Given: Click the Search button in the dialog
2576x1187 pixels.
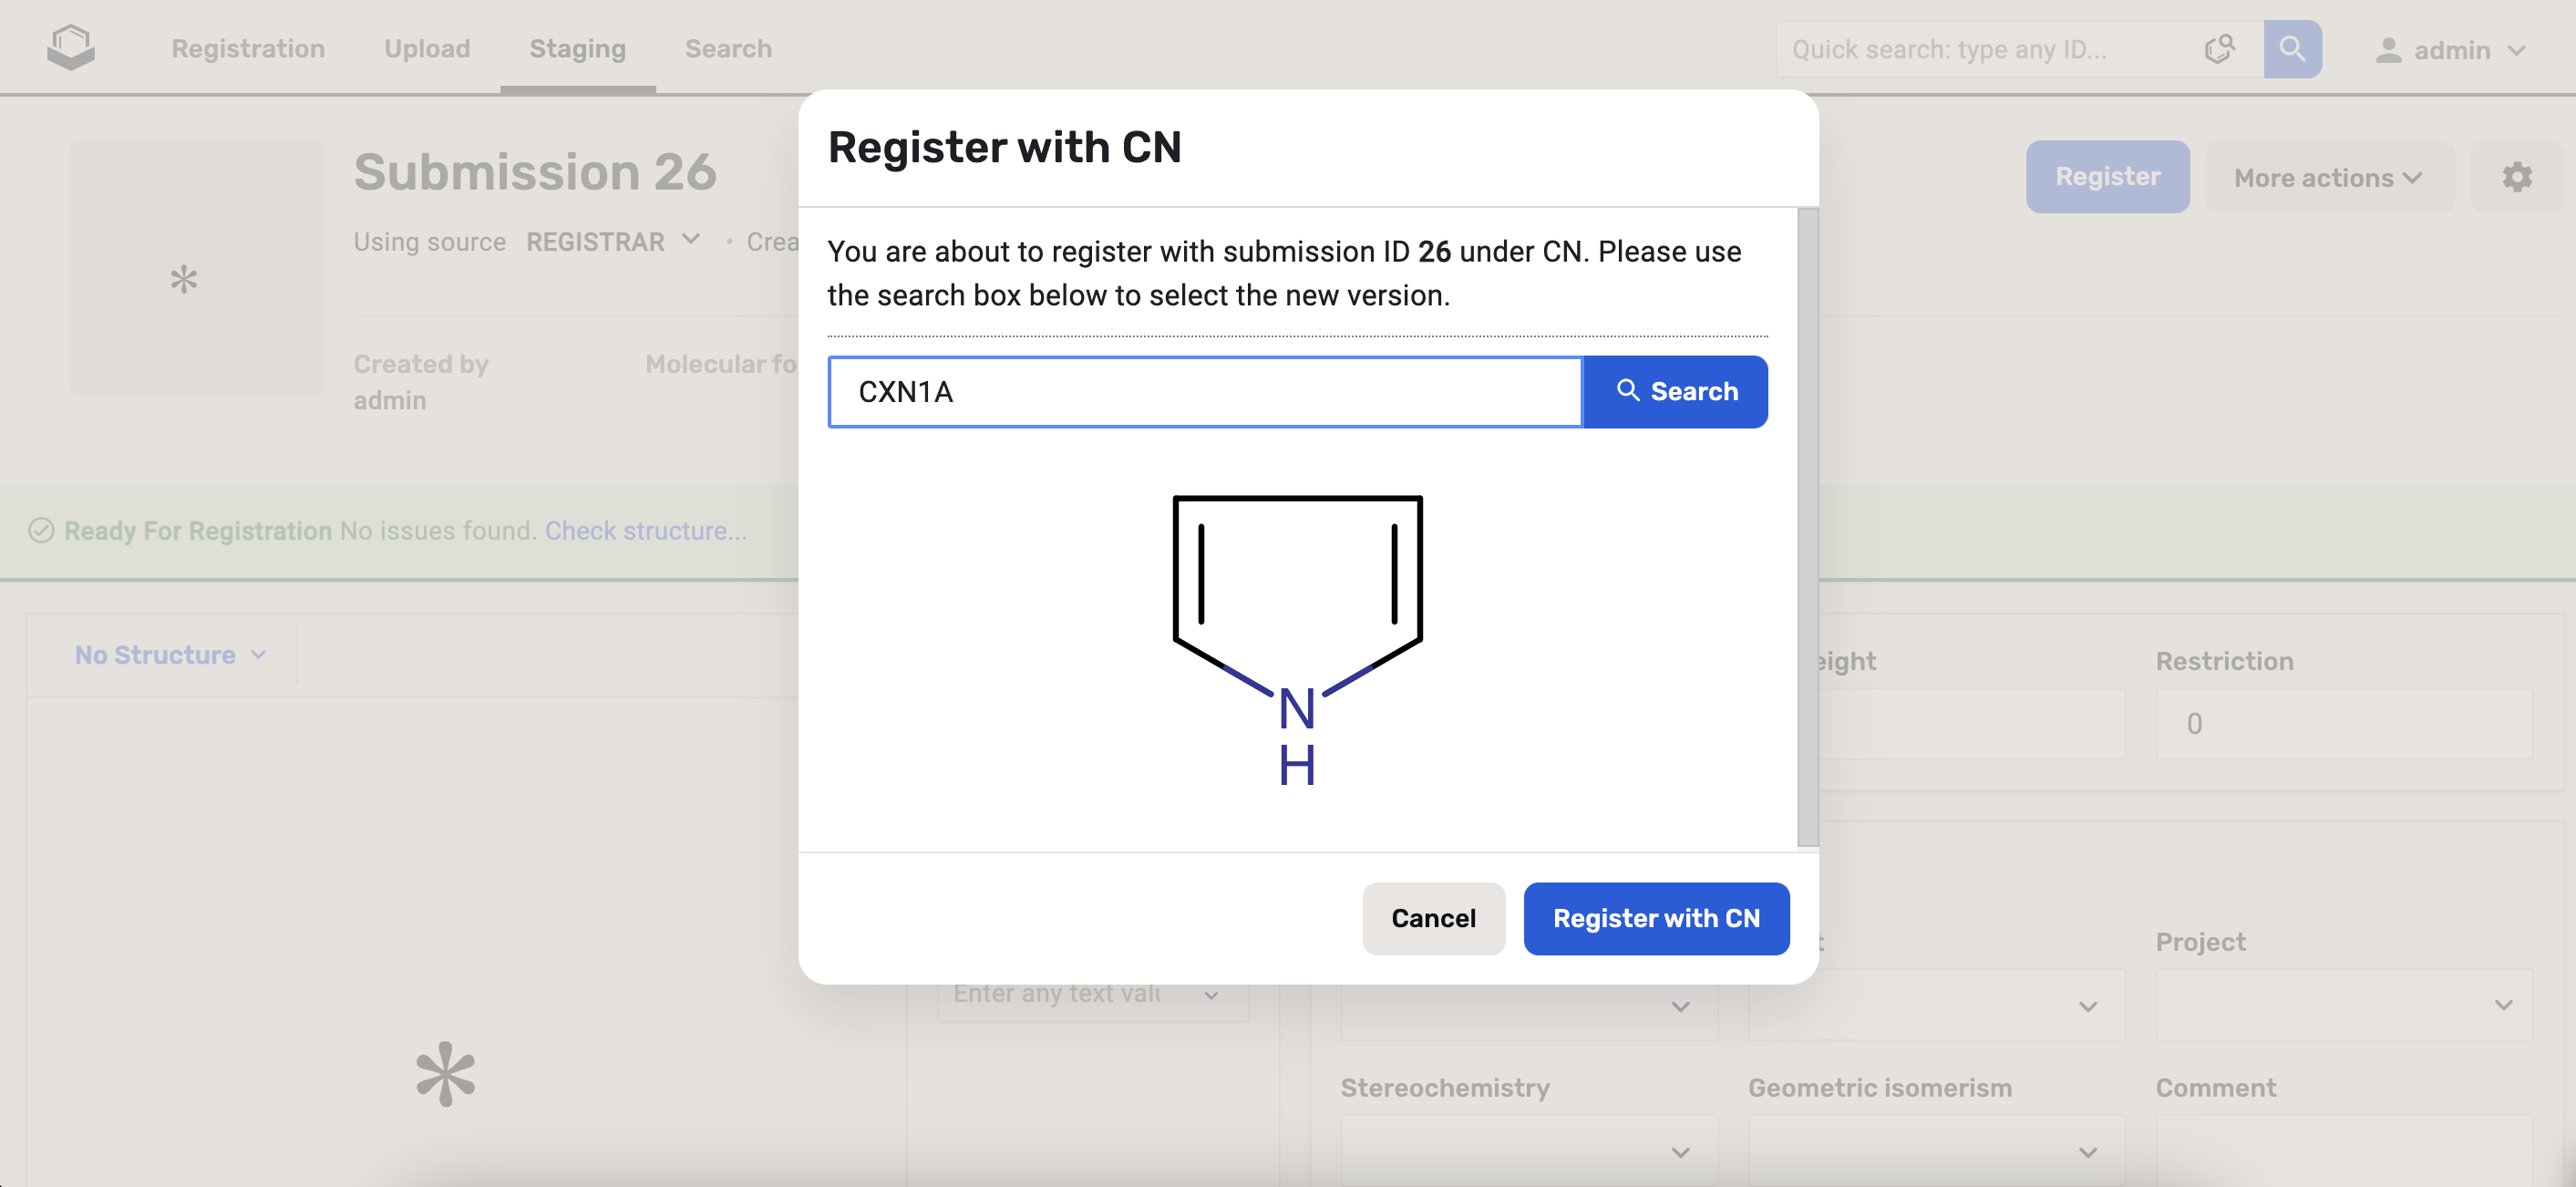Looking at the screenshot, I should (x=1676, y=391).
